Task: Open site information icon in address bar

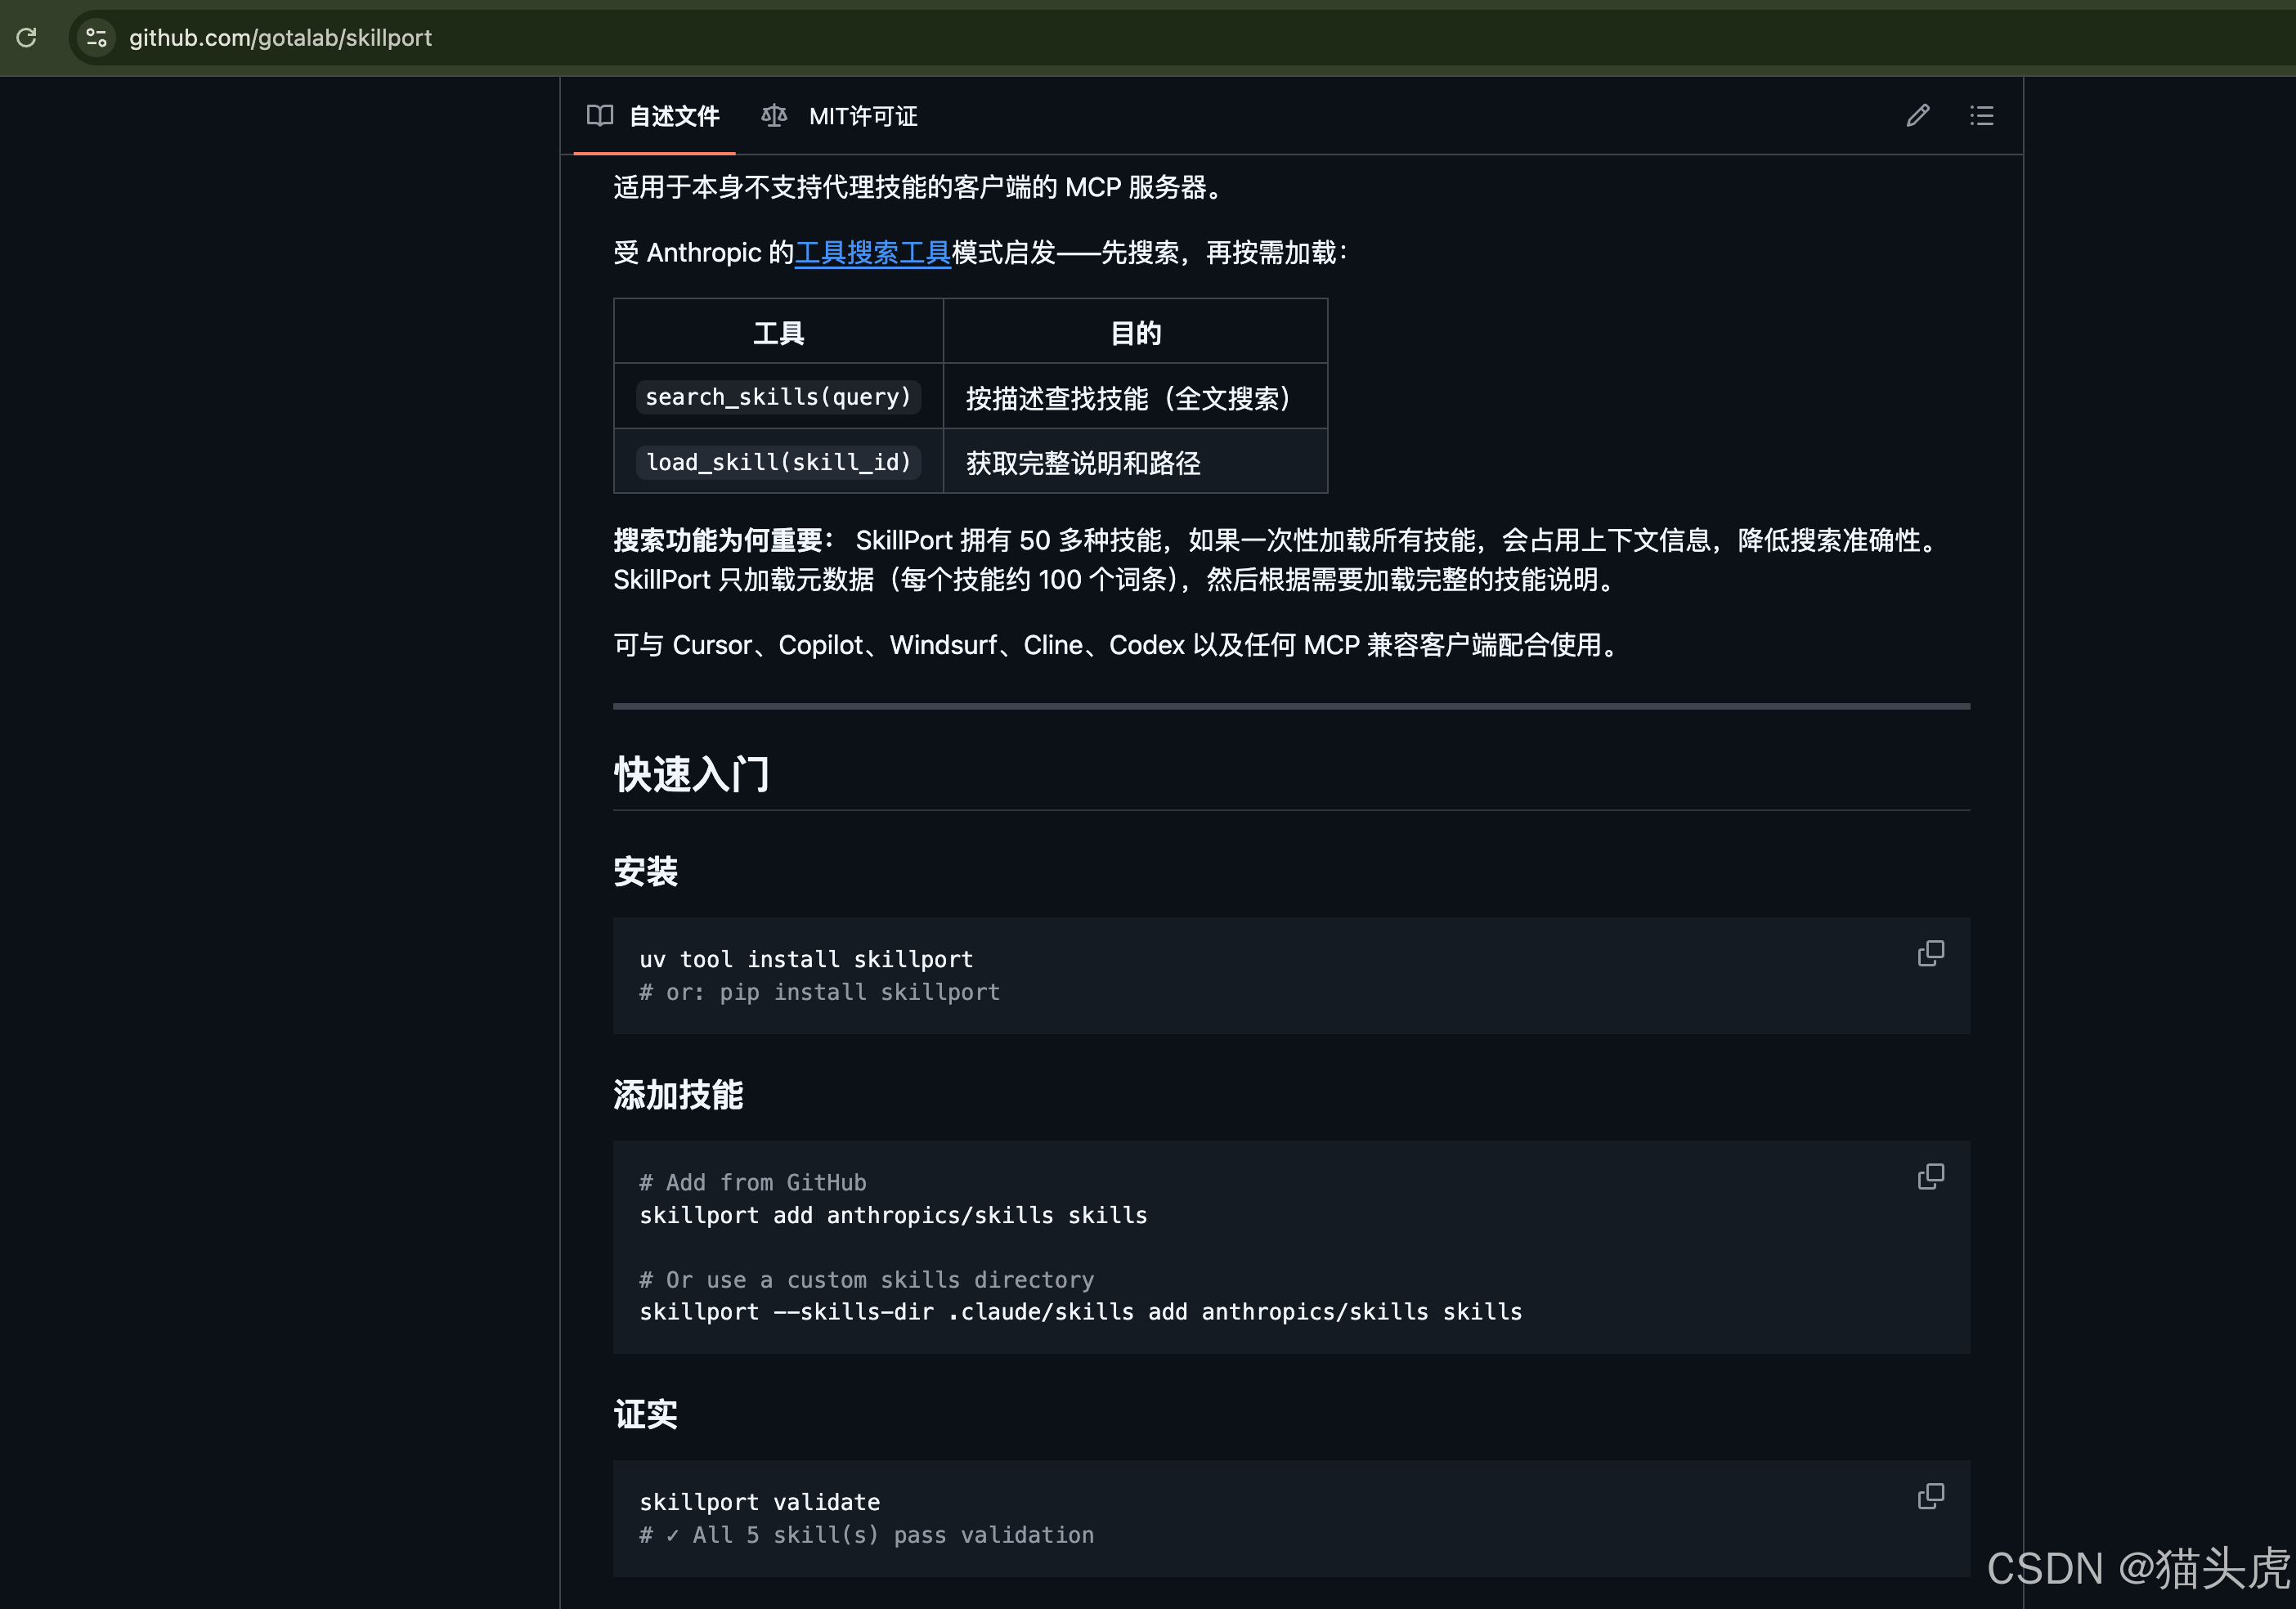Action: click(x=96, y=38)
